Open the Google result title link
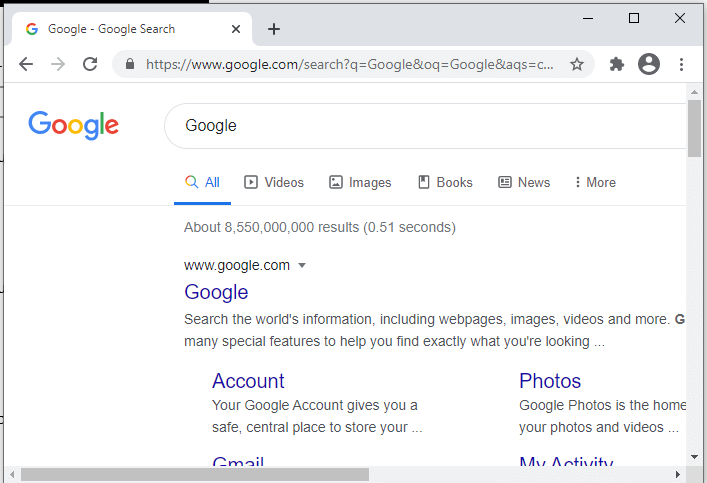This screenshot has width=707, height=483. click(216, 292)
